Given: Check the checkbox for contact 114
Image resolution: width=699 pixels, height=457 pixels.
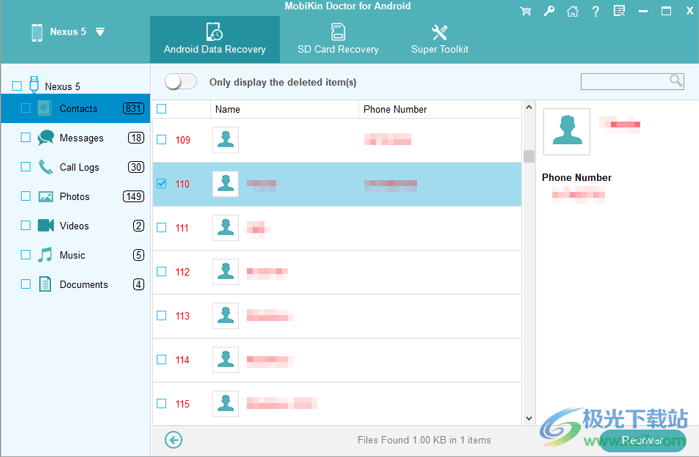Looking at the screenshot, I should click(161, 359).
